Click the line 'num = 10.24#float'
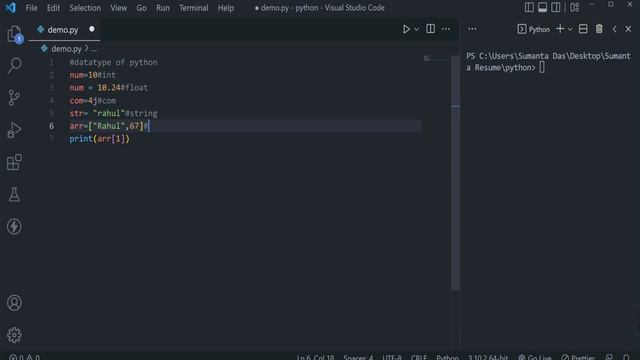 [x=109, y=88]
